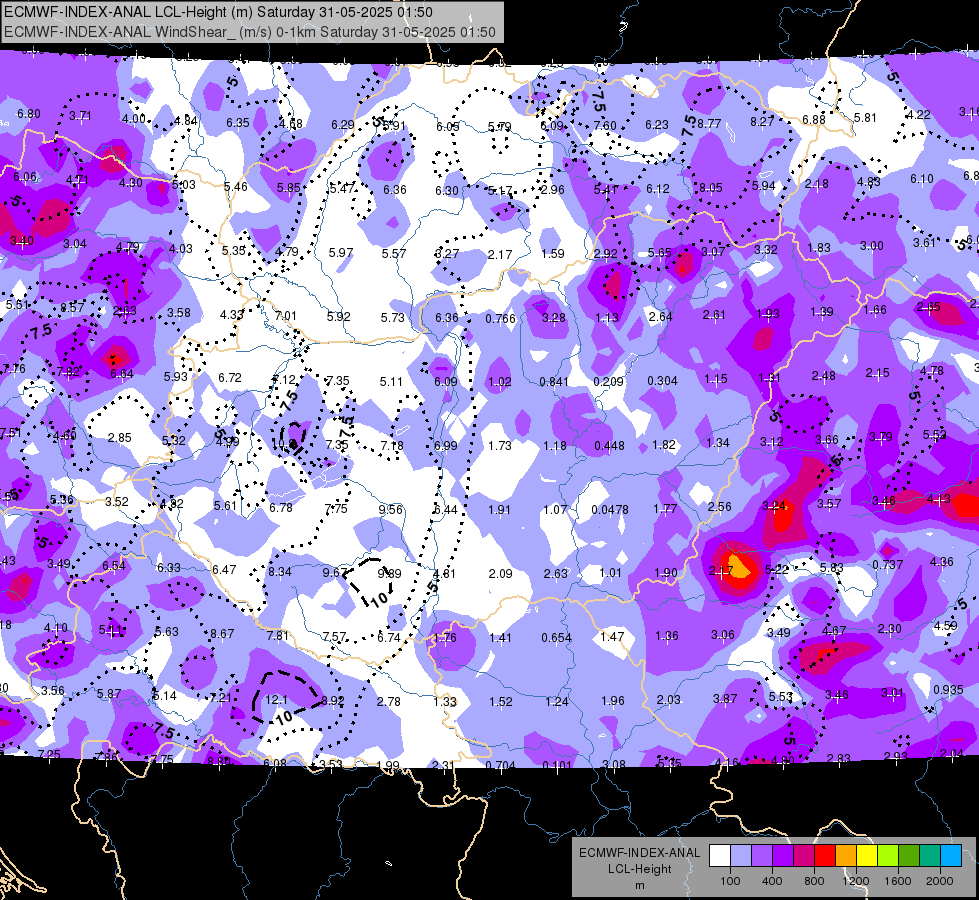Click the wind shear value 8.05
Screen dimensions: 979x900
pyautogui.click(x=711, y=187)
